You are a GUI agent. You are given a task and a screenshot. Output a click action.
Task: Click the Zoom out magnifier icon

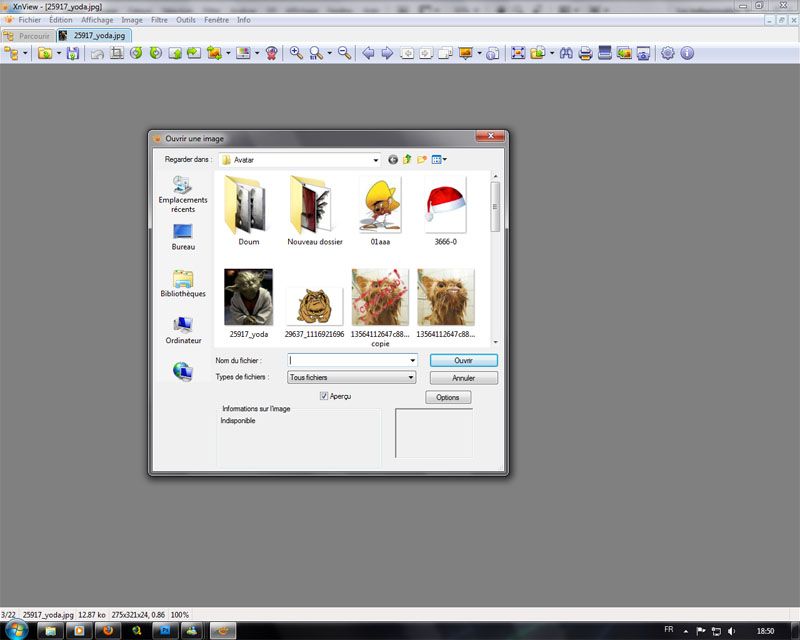[x=344, y=53]
